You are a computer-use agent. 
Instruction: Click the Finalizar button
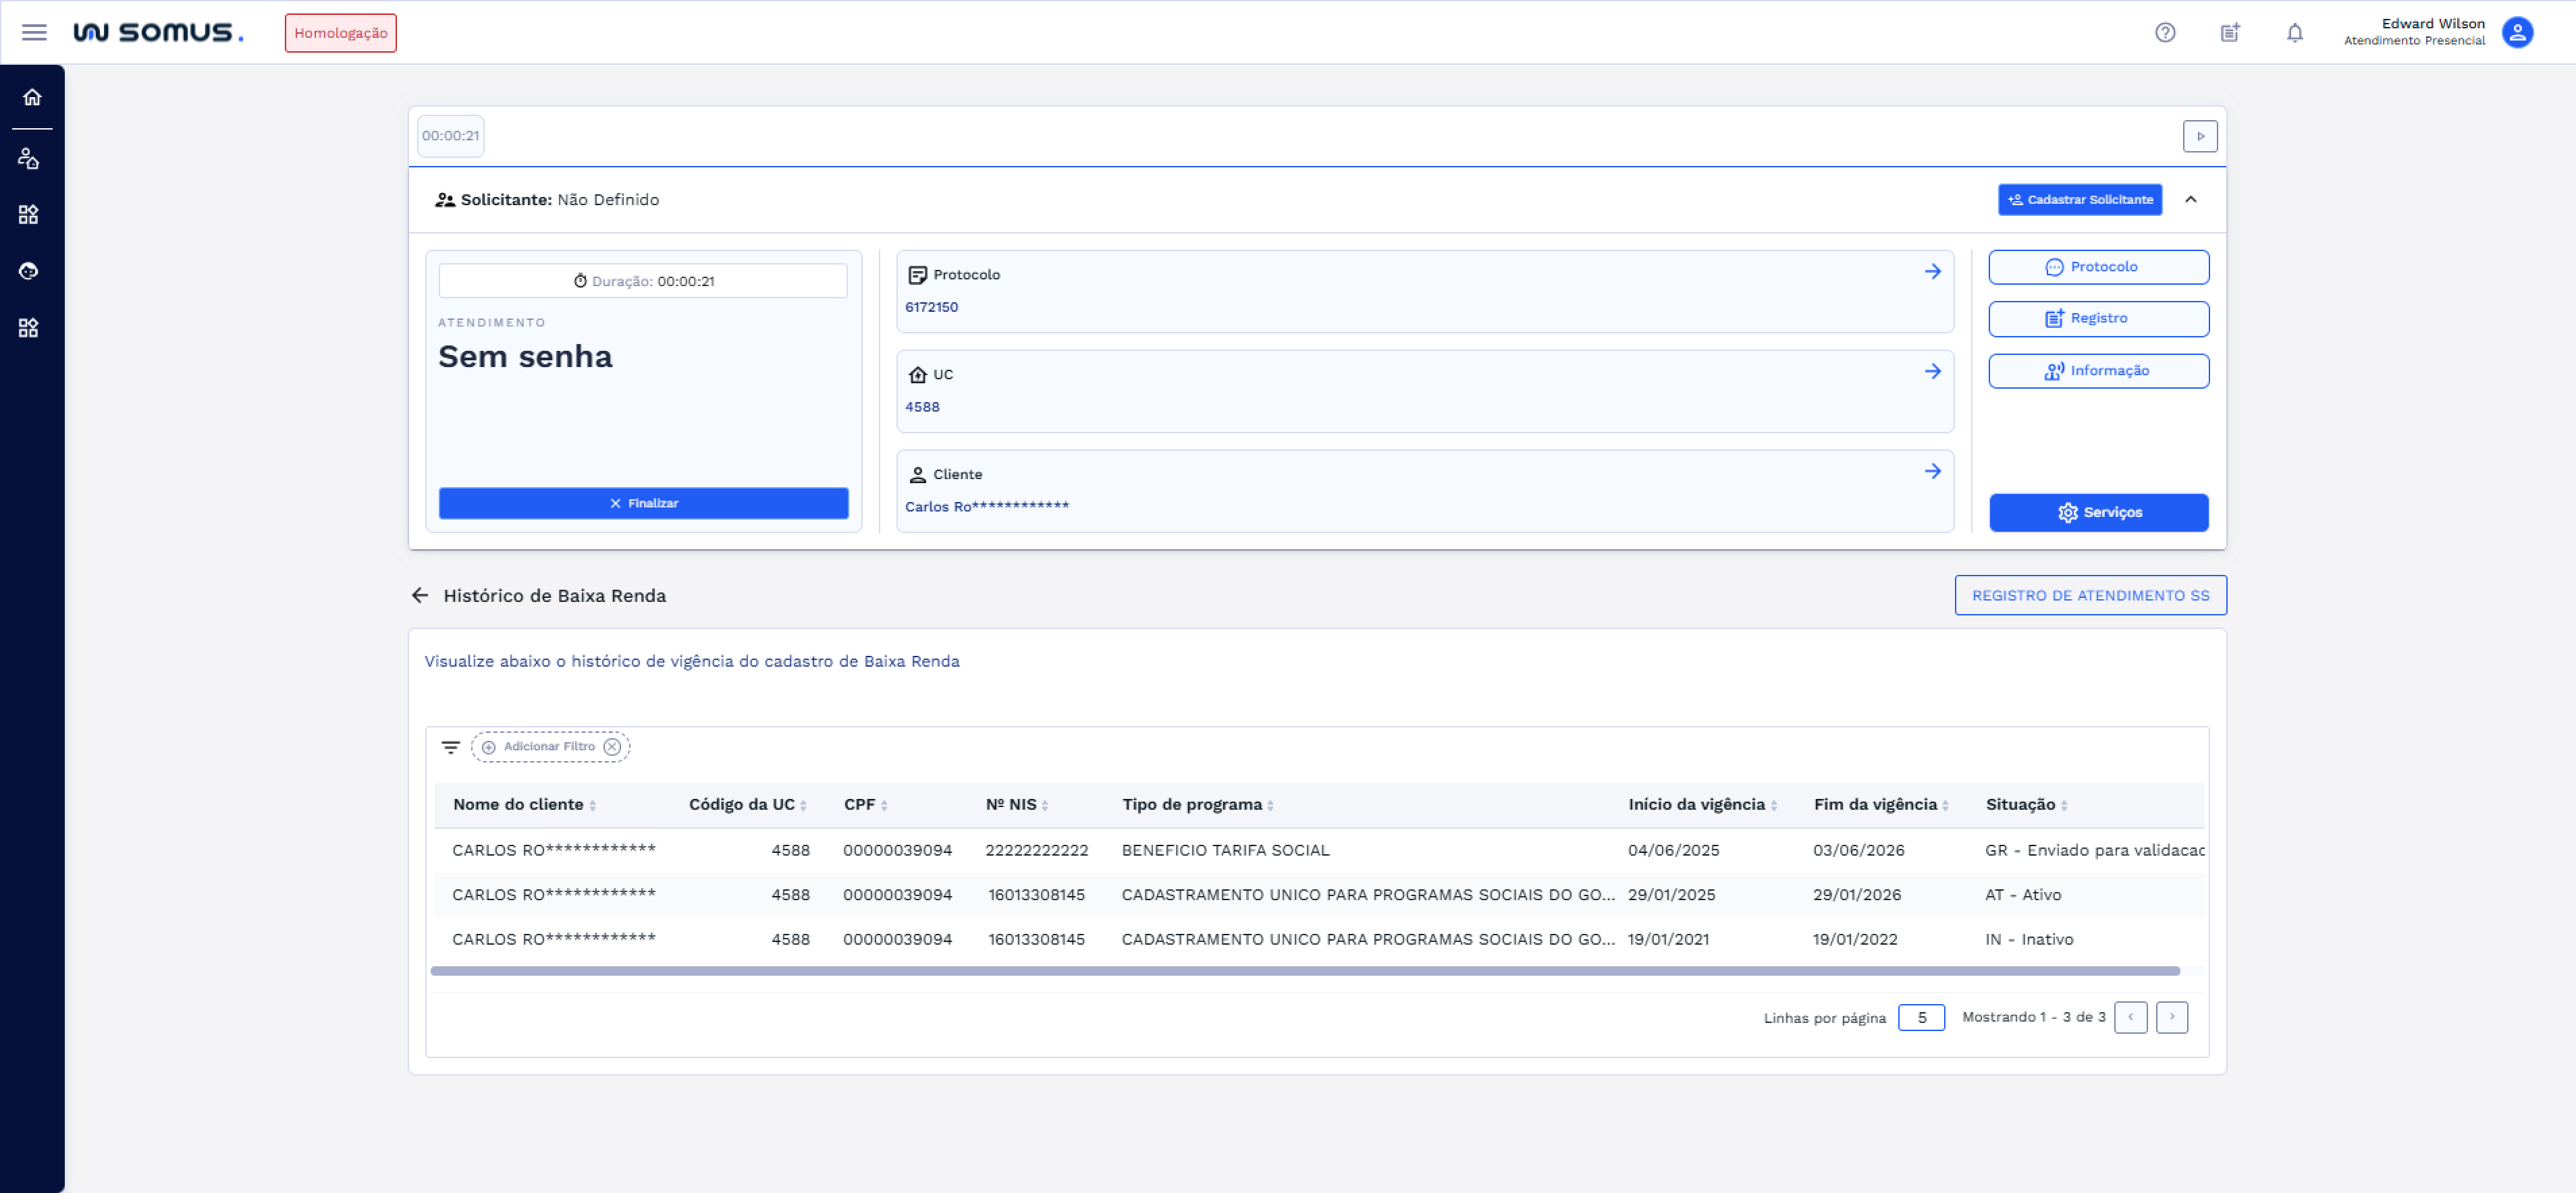[x=643, y=503]
